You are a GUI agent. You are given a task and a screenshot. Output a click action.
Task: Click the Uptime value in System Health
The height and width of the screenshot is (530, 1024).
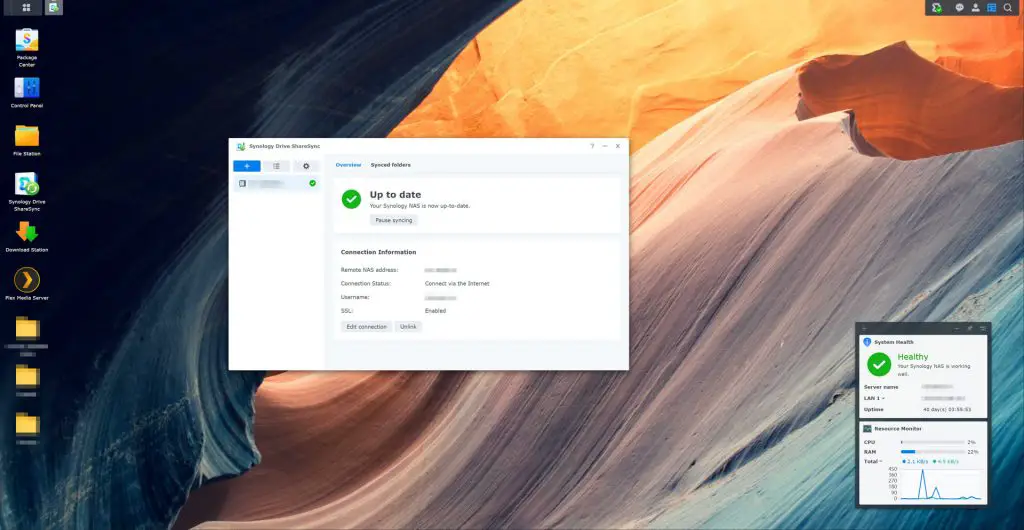click(x=947, y=410)
